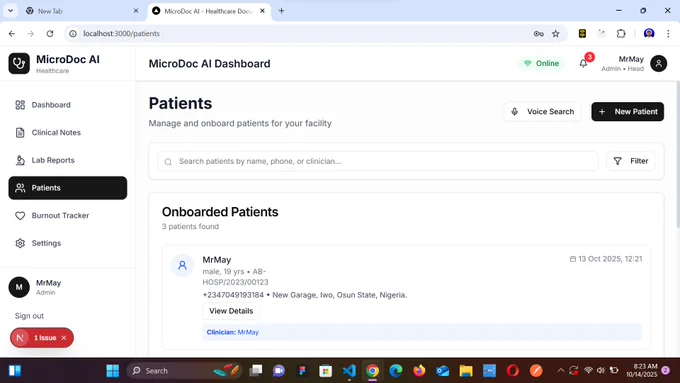The width and height of the screenshot is (680, 383).
Task: Create a New Patient
Action: [x=628, y=112]
